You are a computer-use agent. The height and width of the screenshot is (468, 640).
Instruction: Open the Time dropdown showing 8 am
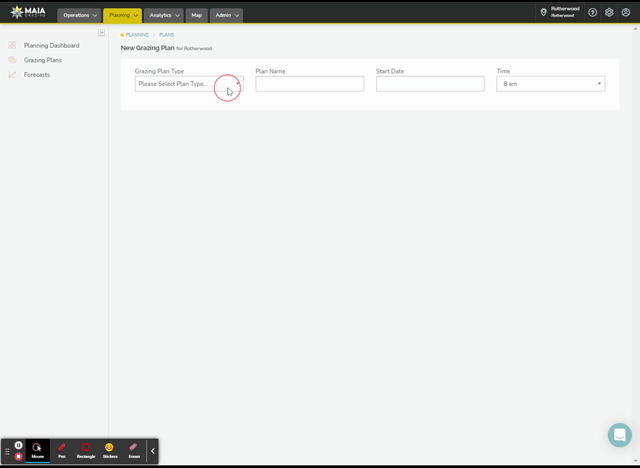point(550,84)
